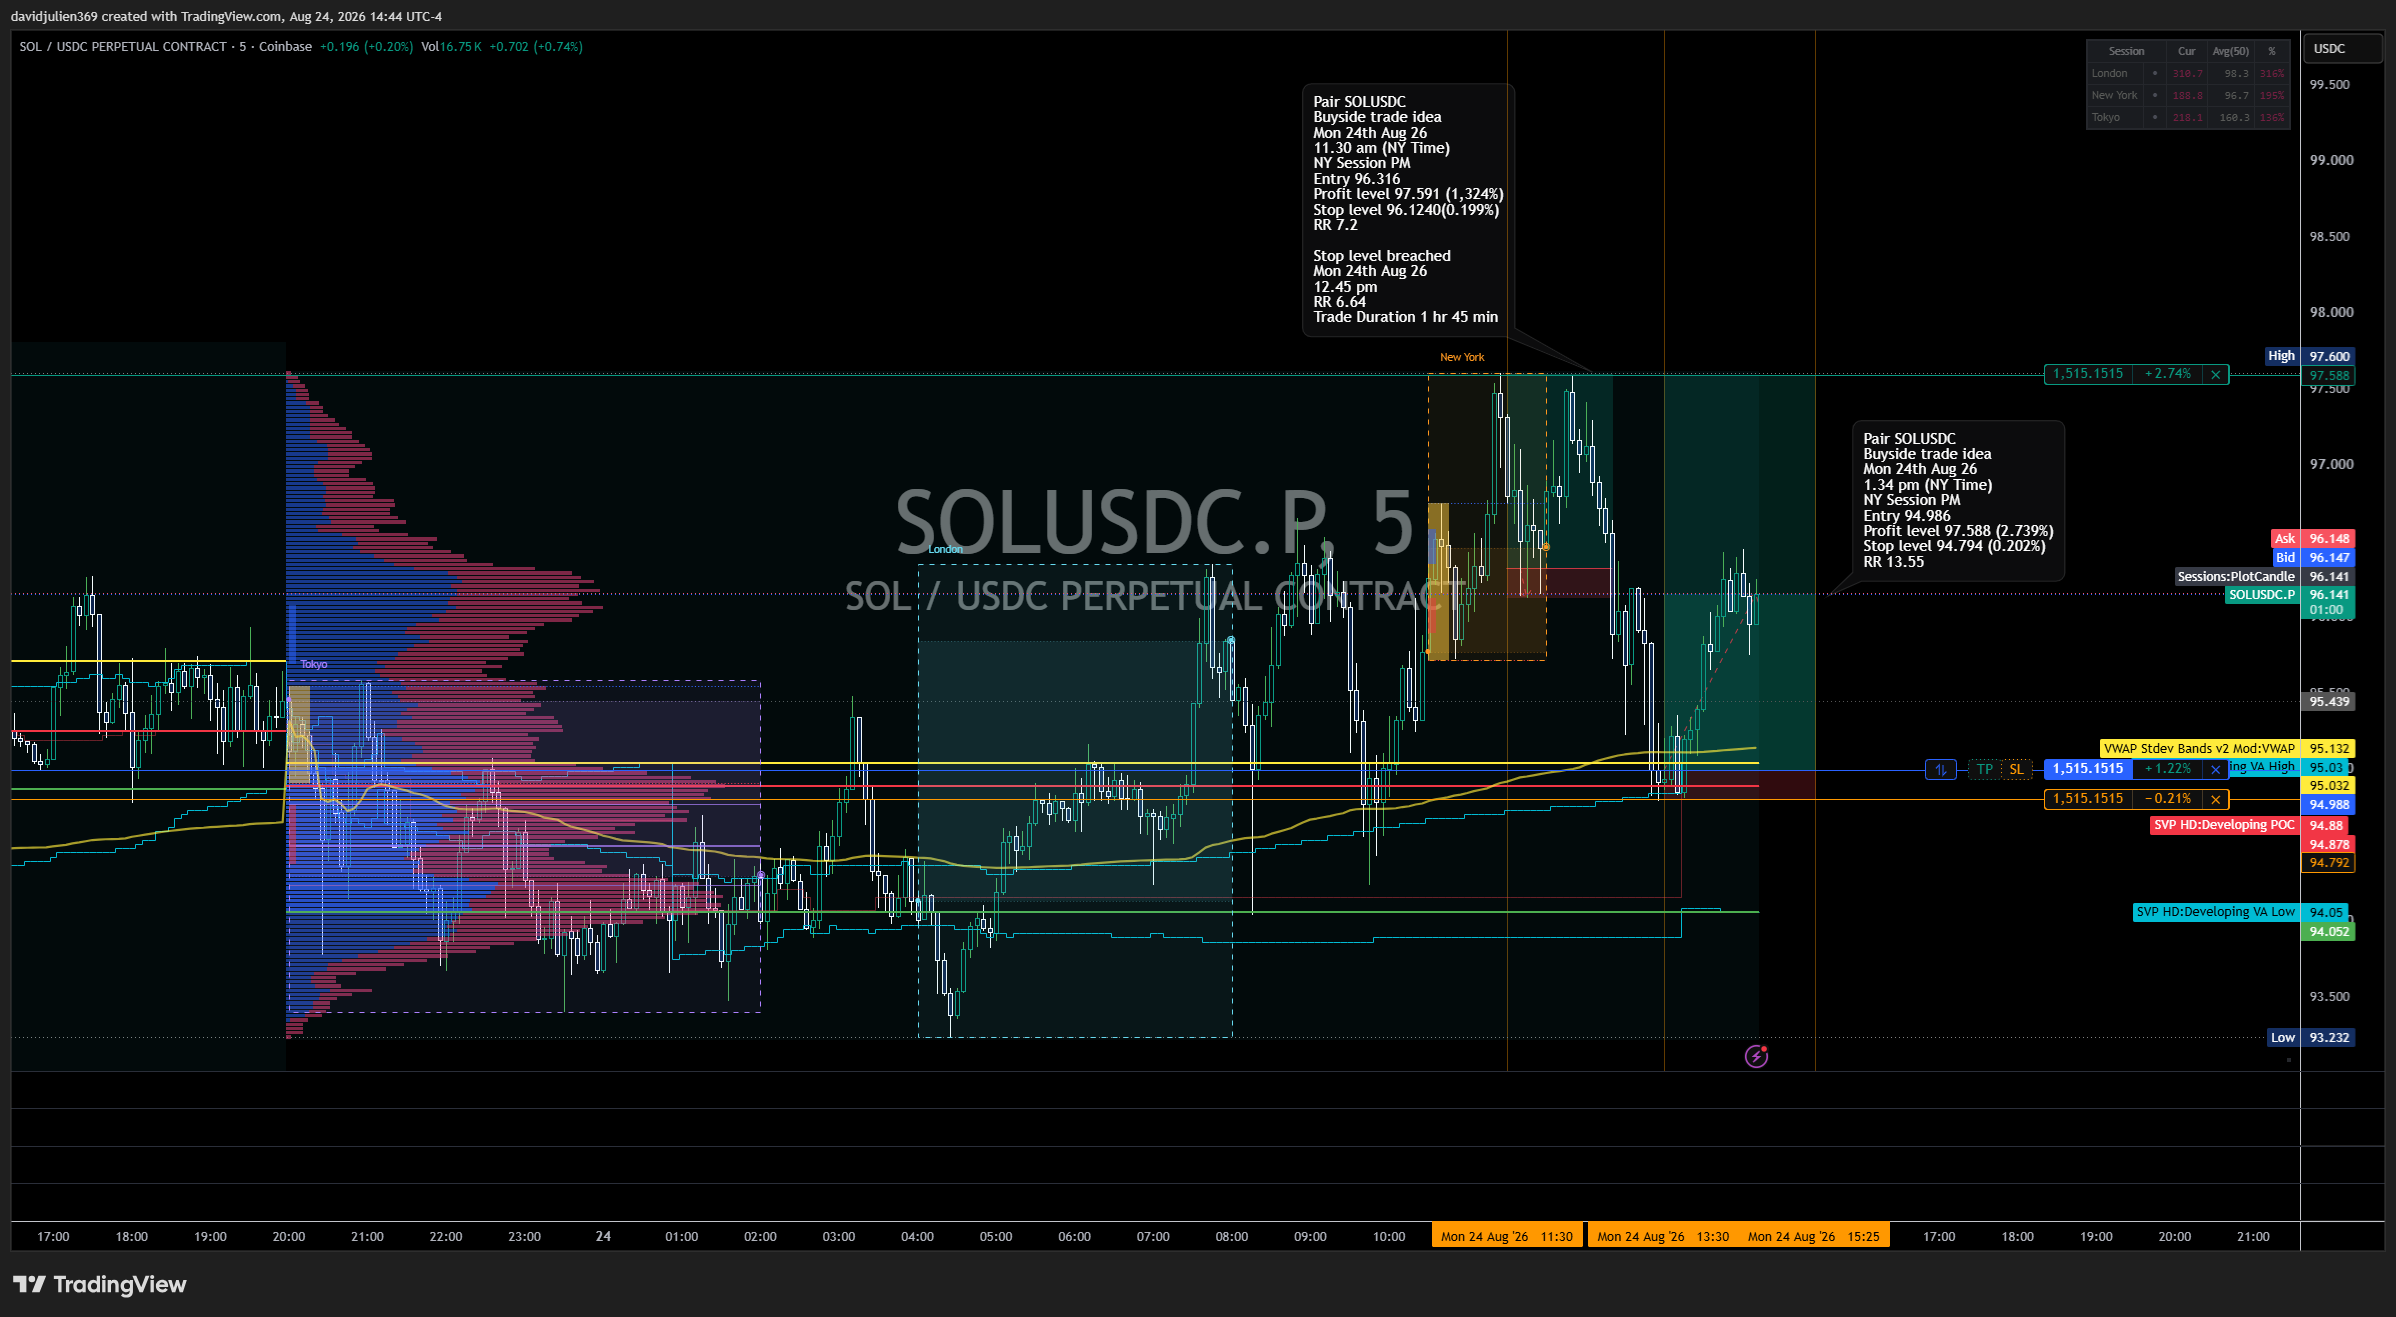The image size is (2396, 1317).
Task: Click the purple lightning replay icon
Action: coord(1756,1056)
